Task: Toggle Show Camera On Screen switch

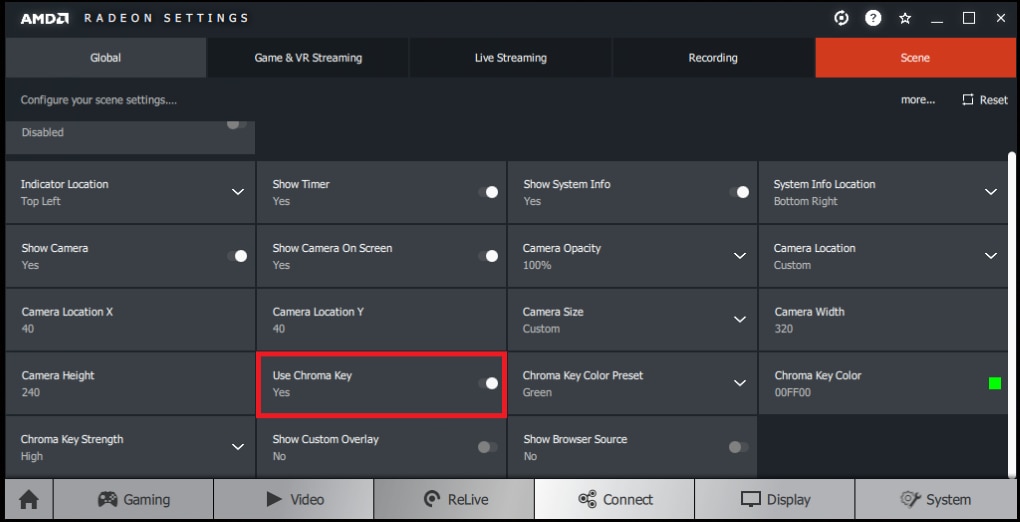Action: pyautogui.click(x=488, y=256)
